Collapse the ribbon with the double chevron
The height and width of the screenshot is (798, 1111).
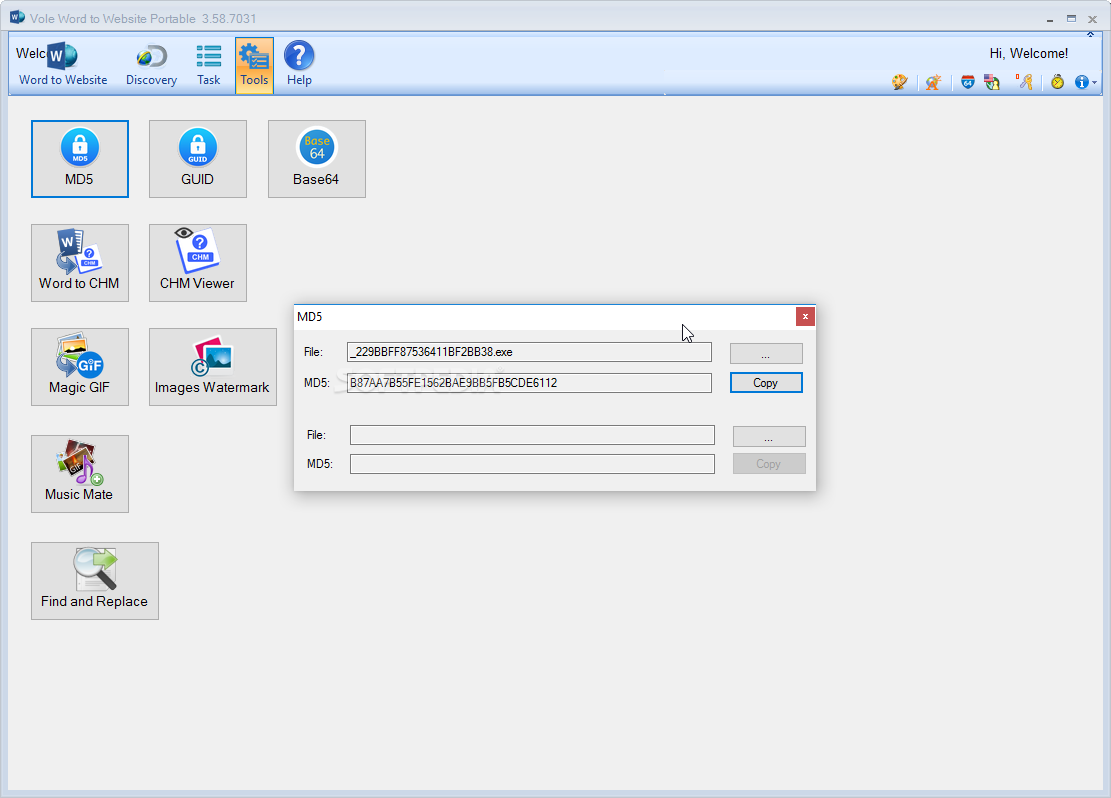pyautogui.click(x=1090, y=34)
